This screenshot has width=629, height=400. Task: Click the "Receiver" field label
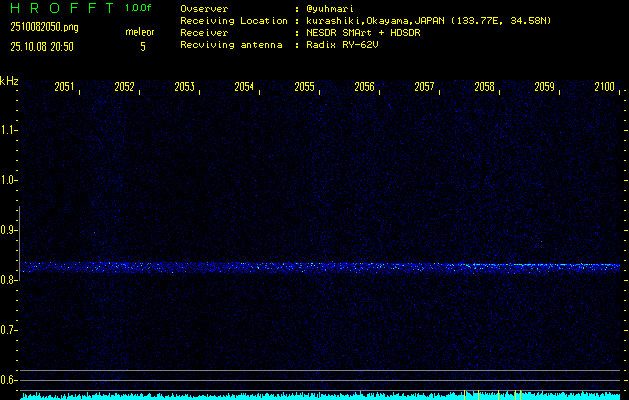[204, 33]
